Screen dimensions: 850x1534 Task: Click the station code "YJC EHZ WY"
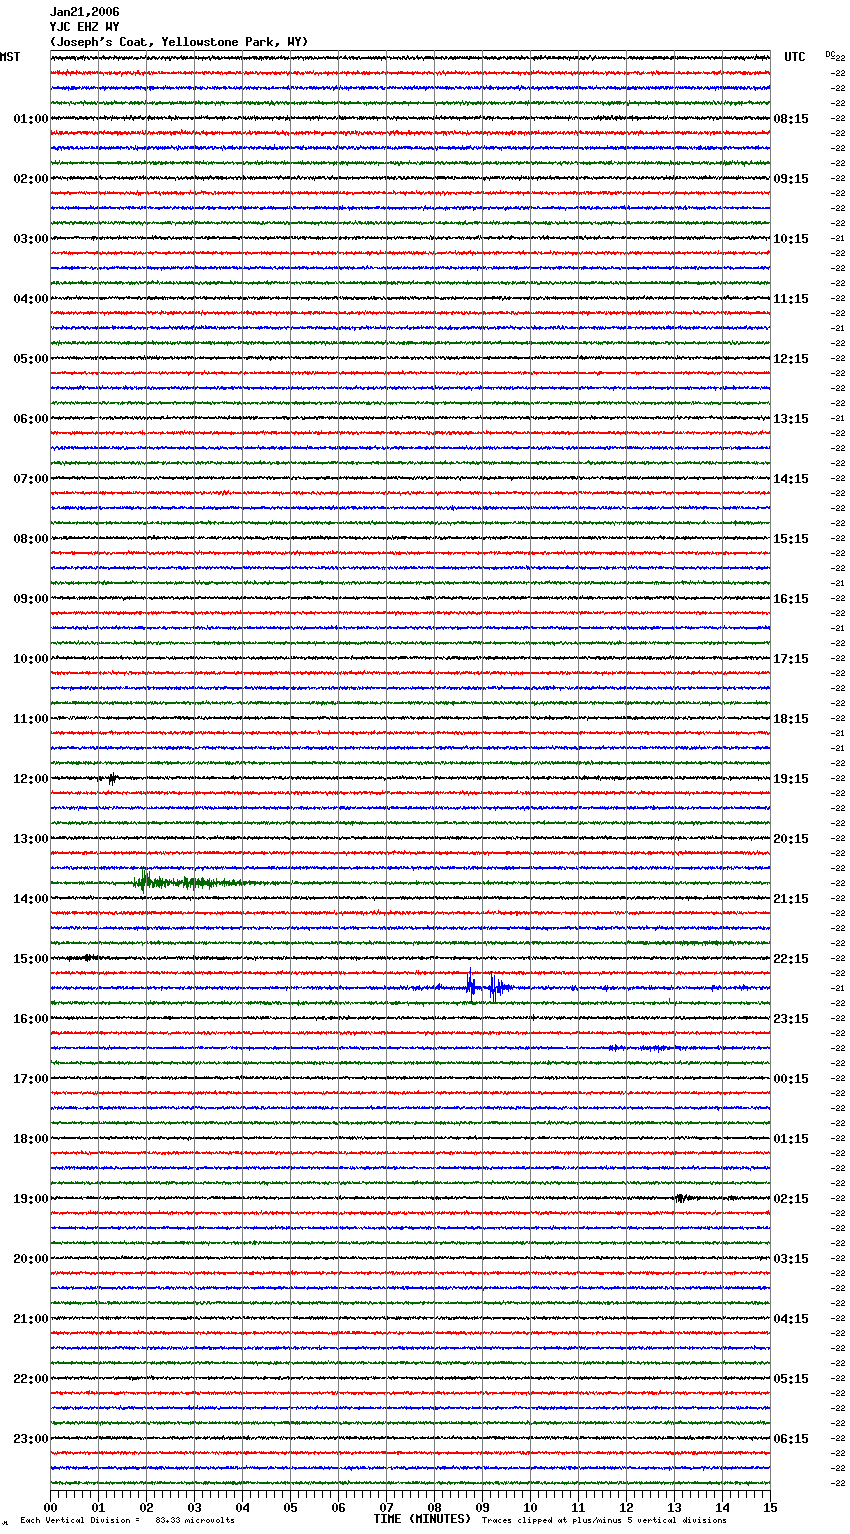click(x=84, y=27)
